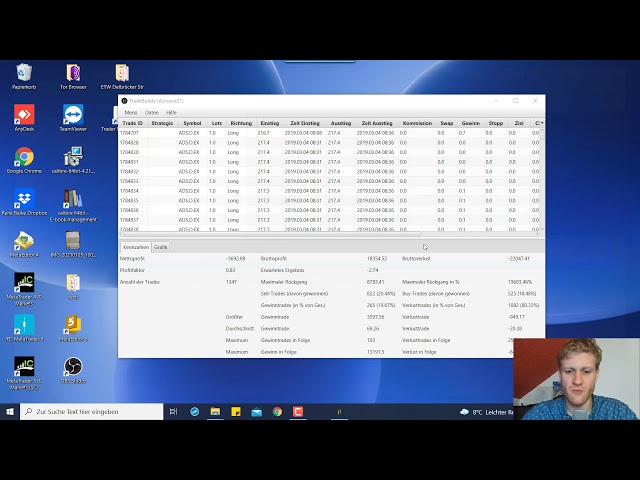Open the Dropbox desktop shortcut
Screen dimensions: 640x480
tap(24, 200)
